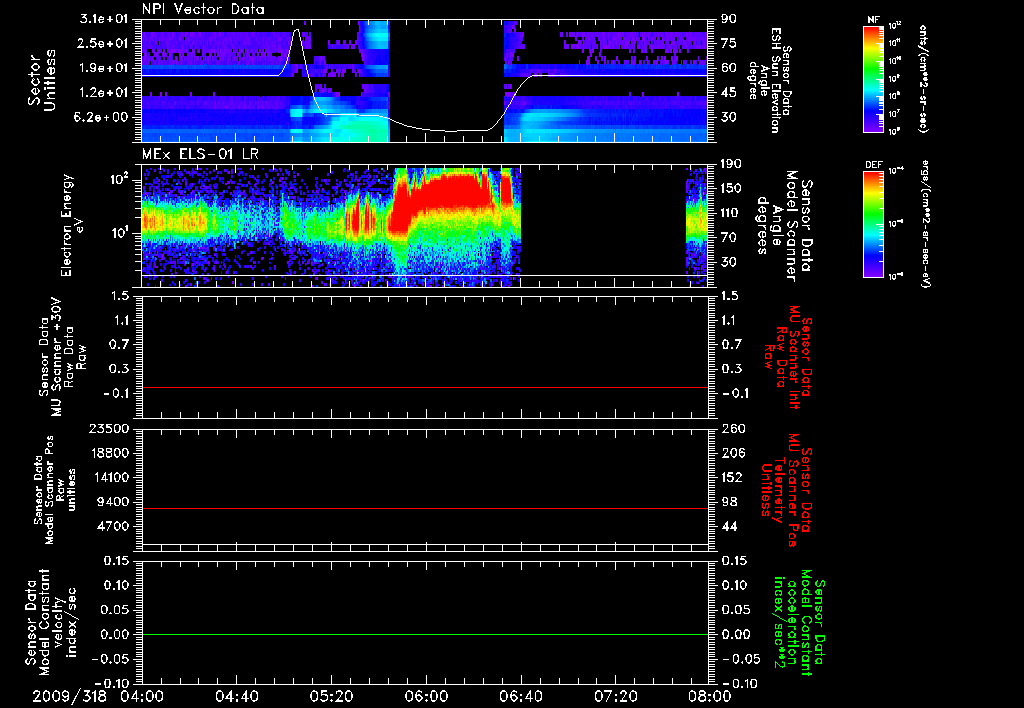Click the '08:00' time tick label
The image size is (1024, 708).
tap(710, 696)
